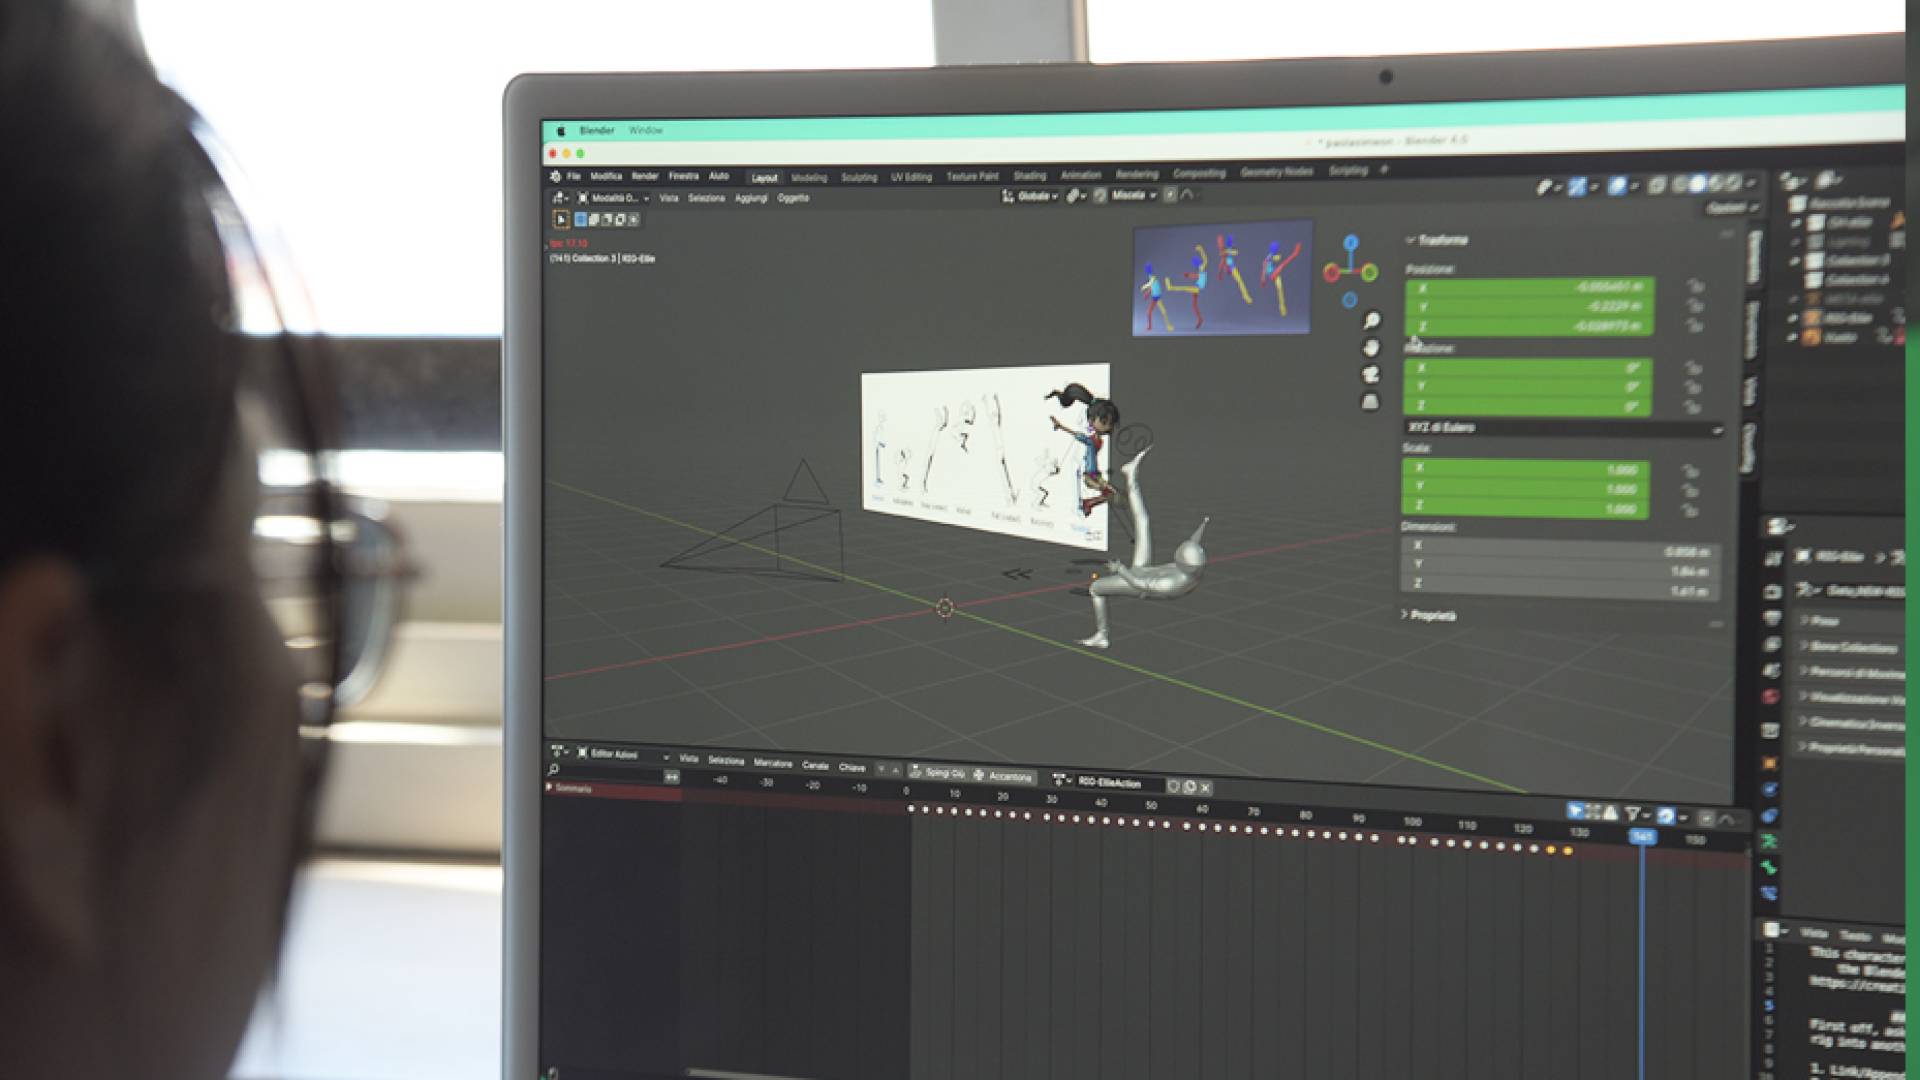Image resolution: width=1920 pixels, height=1080 pixels.
Task: Open the render properties tab icon
Action: click(x=1772, y=591)
